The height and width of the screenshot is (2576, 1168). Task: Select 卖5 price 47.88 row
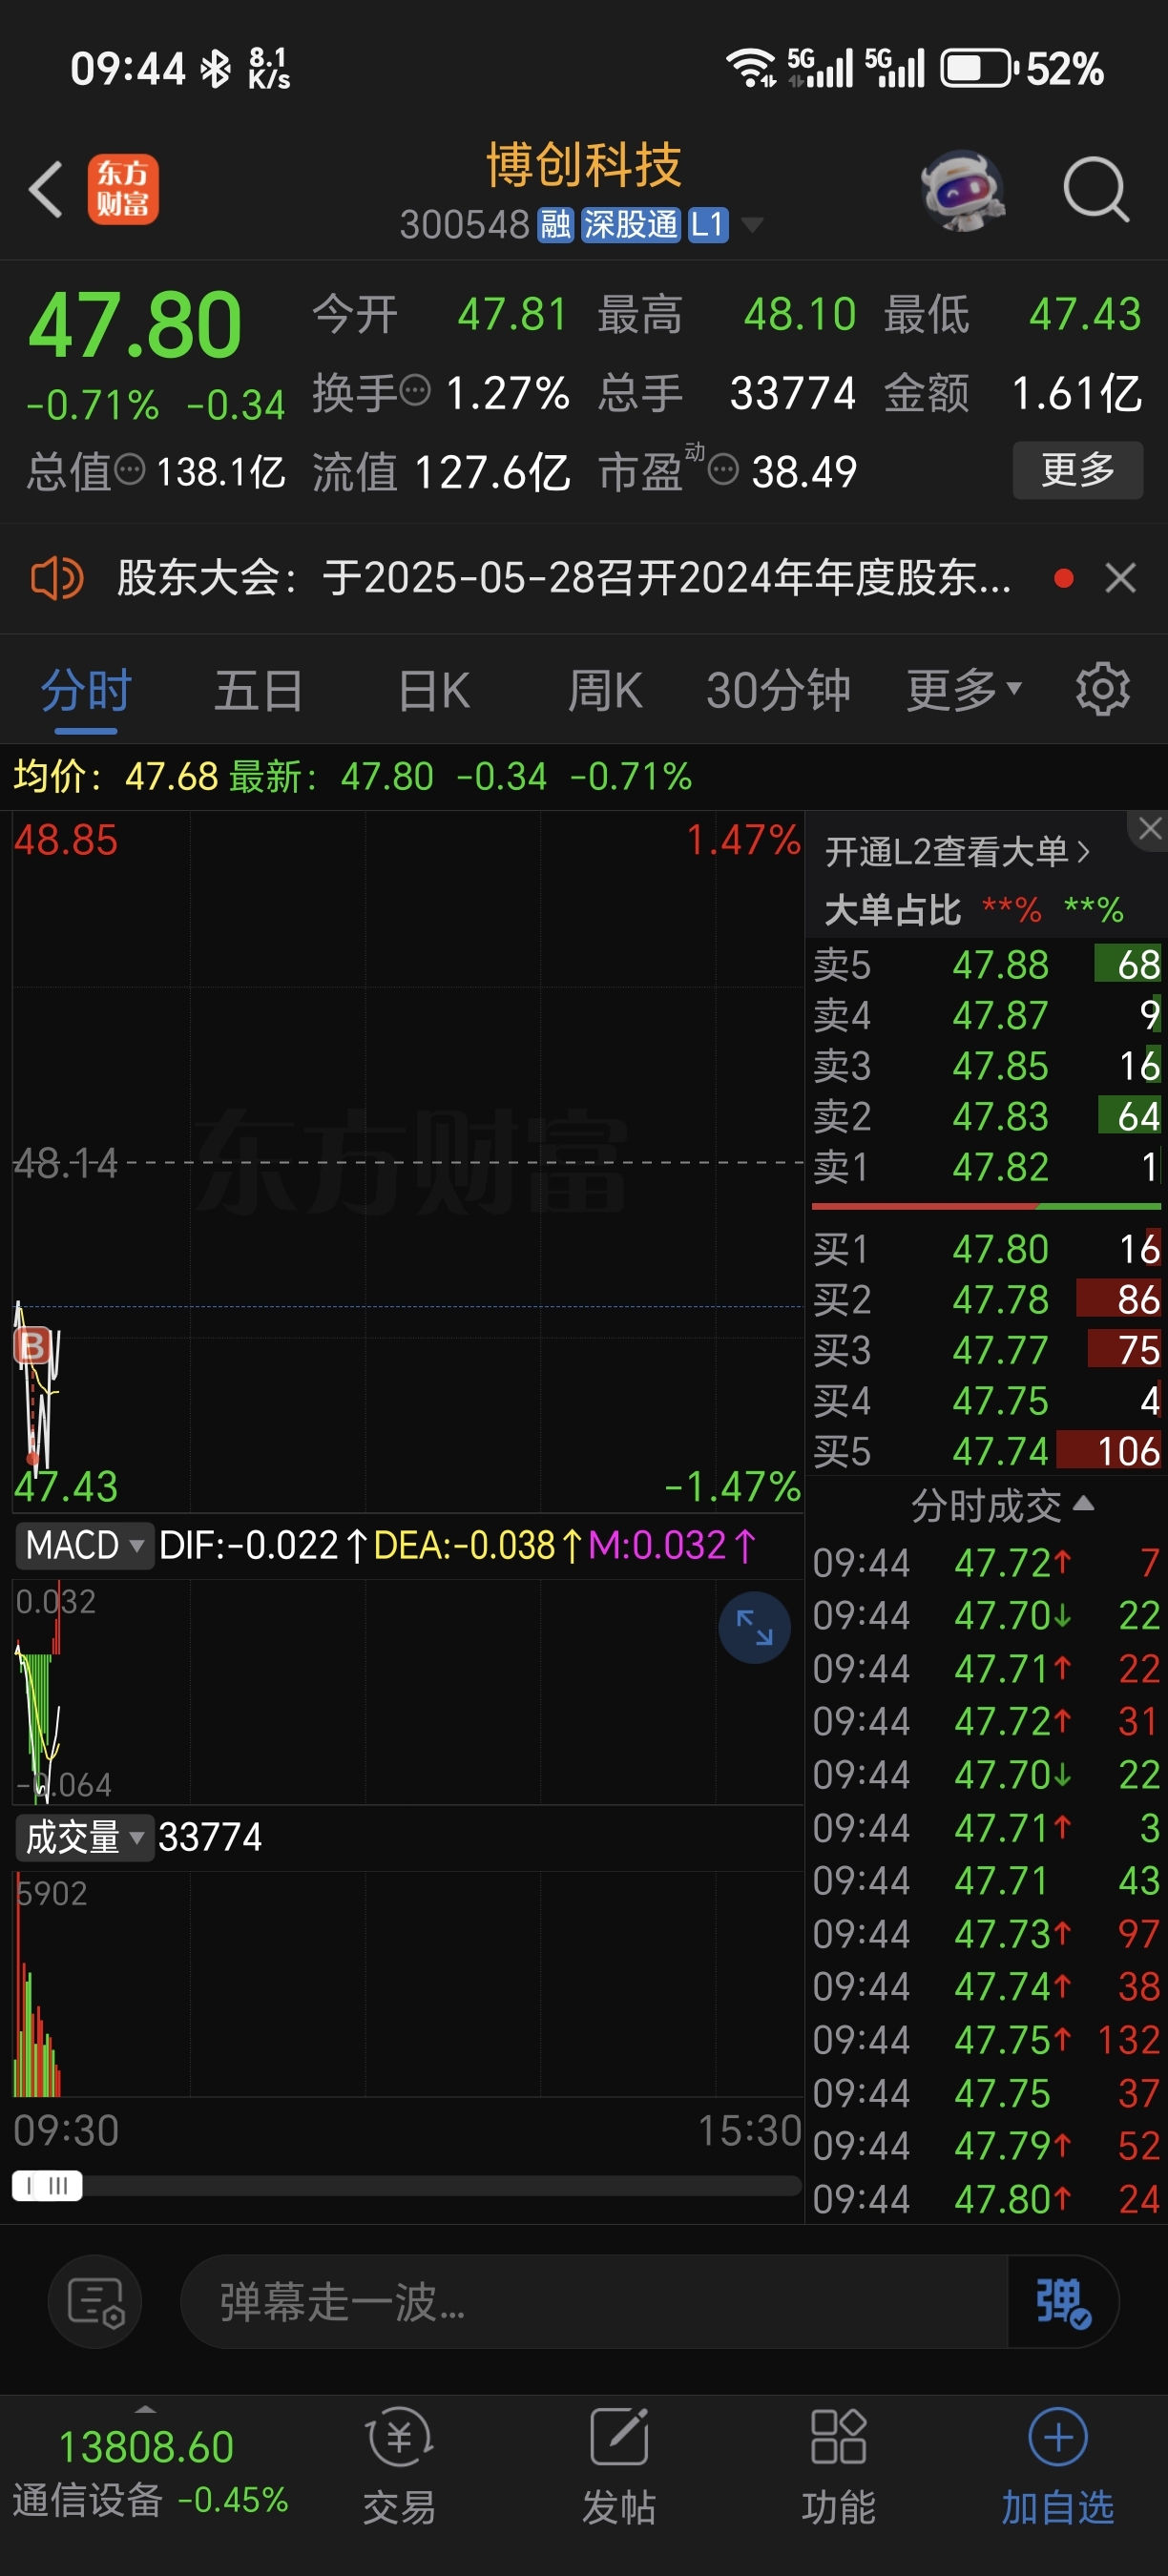(986, 965)
